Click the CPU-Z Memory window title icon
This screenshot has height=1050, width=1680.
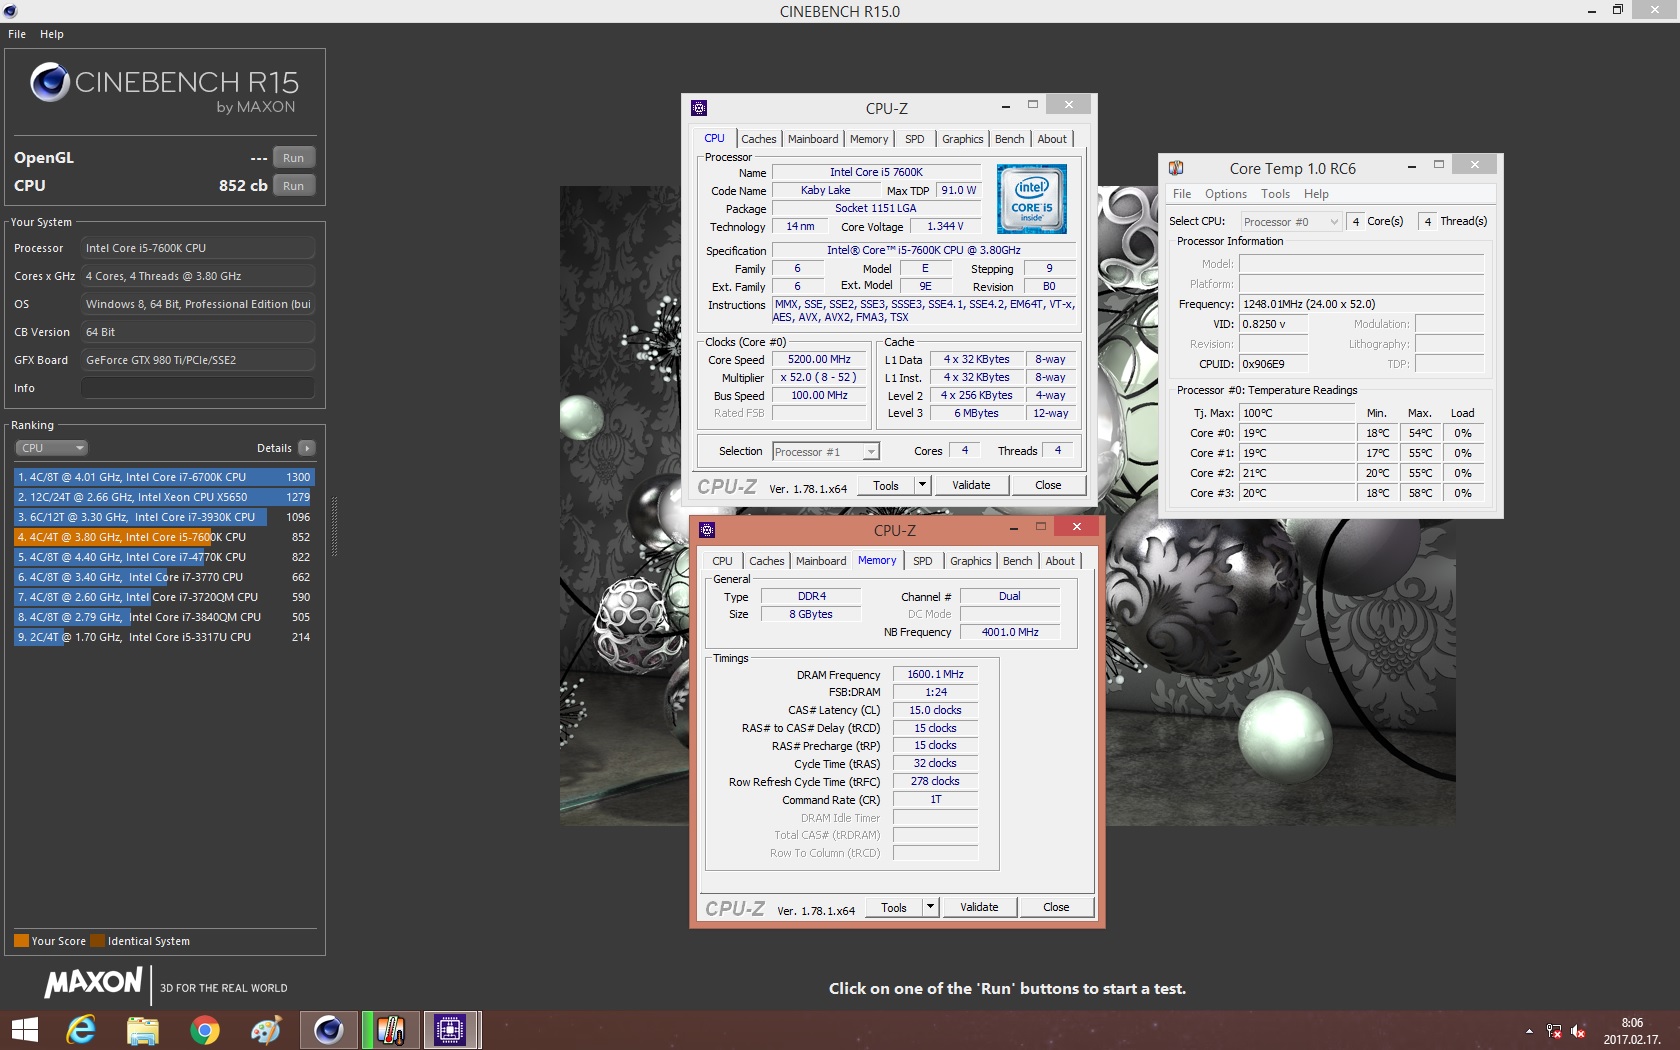tap(707, 530)
